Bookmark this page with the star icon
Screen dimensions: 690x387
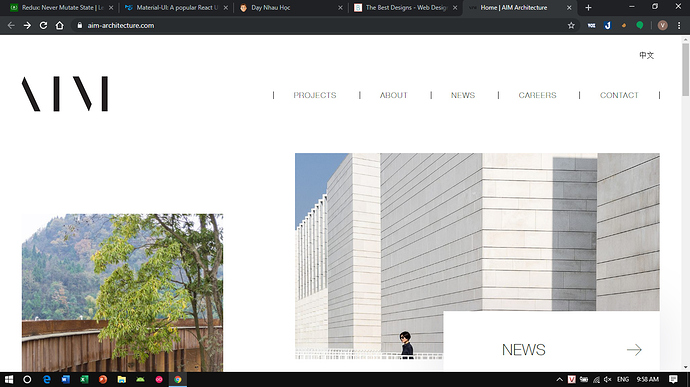tap(571, 26)
